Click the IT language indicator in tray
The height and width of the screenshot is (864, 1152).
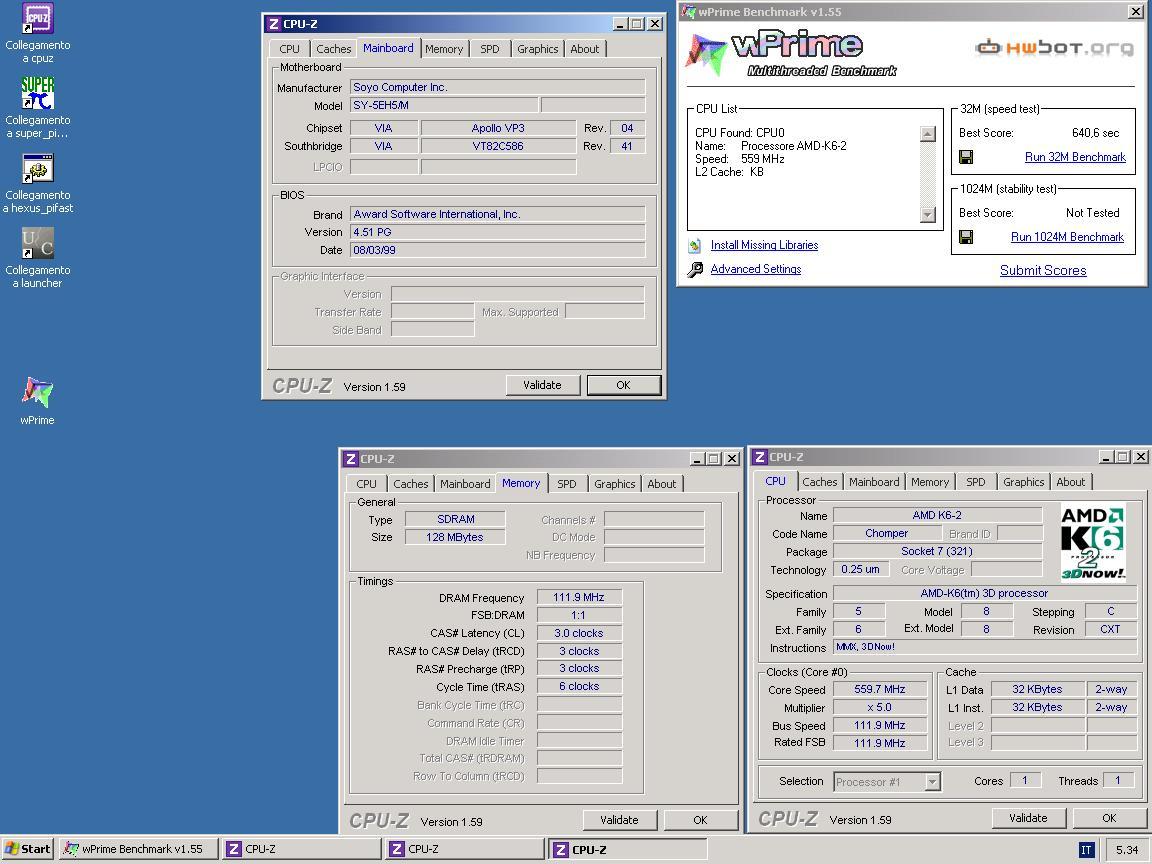(x=1086, y=850)
